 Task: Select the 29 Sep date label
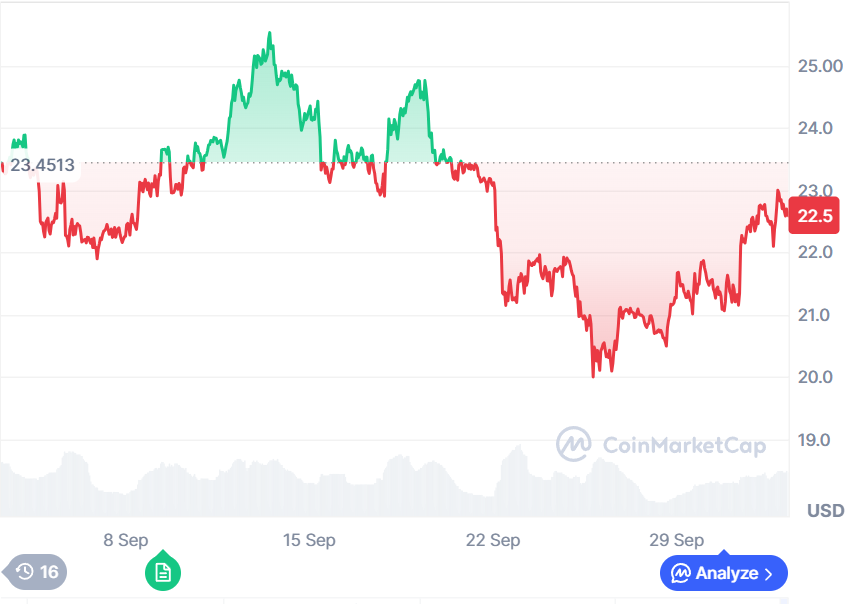point(676,540)
